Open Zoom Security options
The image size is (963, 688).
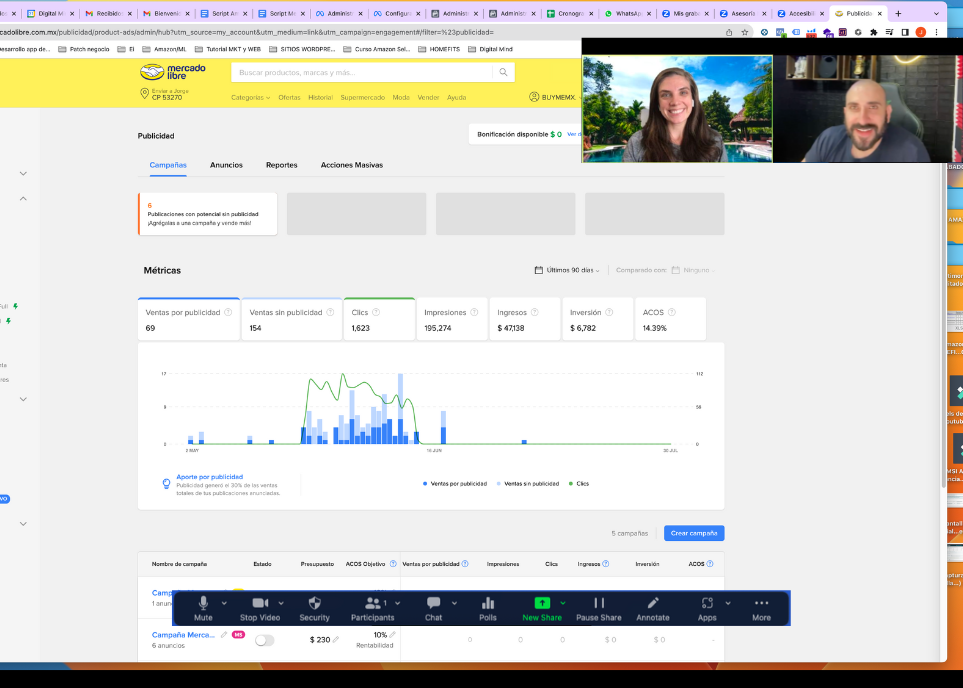pyautogui.click(x=314, y=609)
